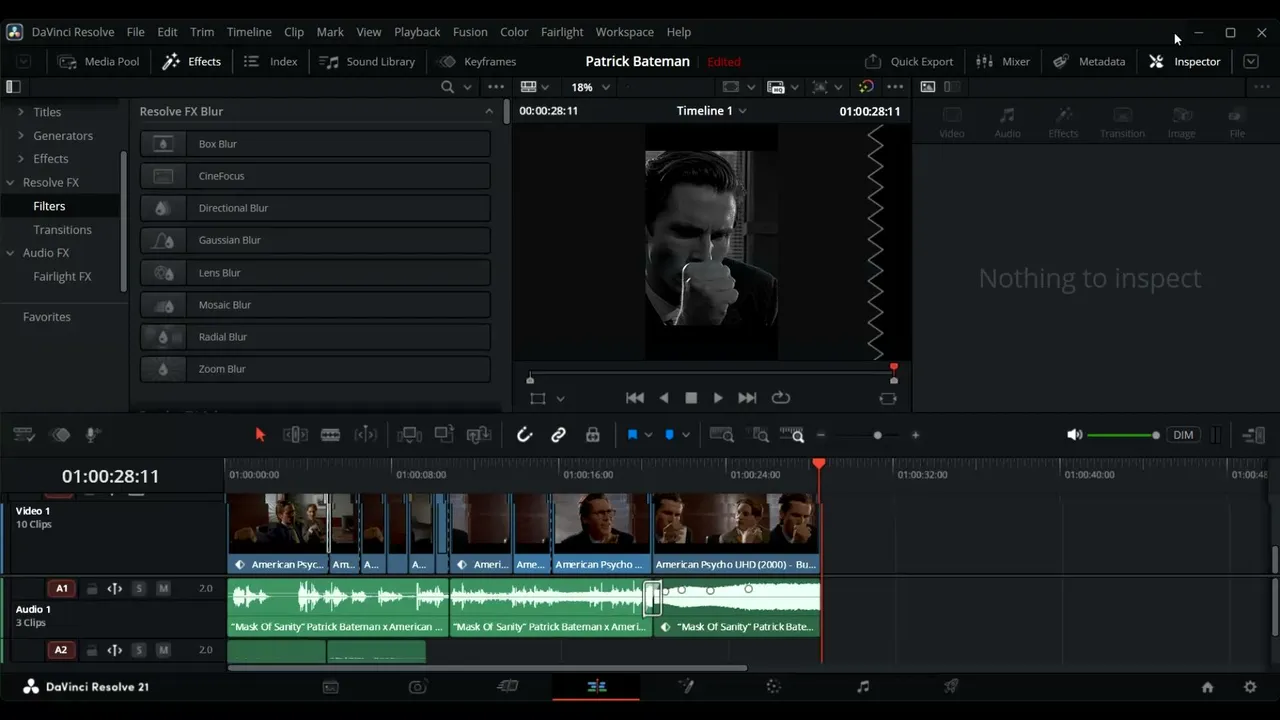Select the Blade Edit Mode tool
This screenshot has width=1280, height=720.
pos(330,435)
